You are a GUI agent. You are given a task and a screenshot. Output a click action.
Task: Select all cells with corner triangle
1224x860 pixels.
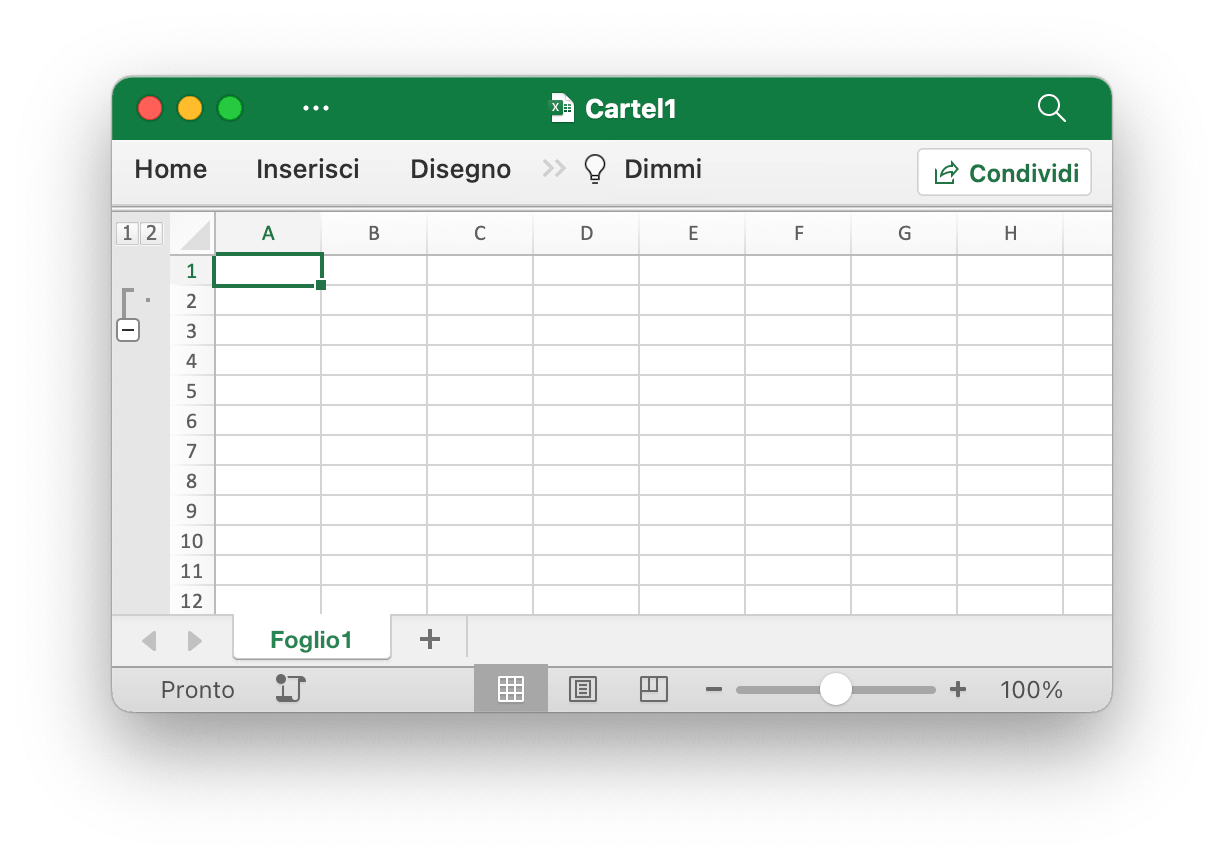point(193,234)
